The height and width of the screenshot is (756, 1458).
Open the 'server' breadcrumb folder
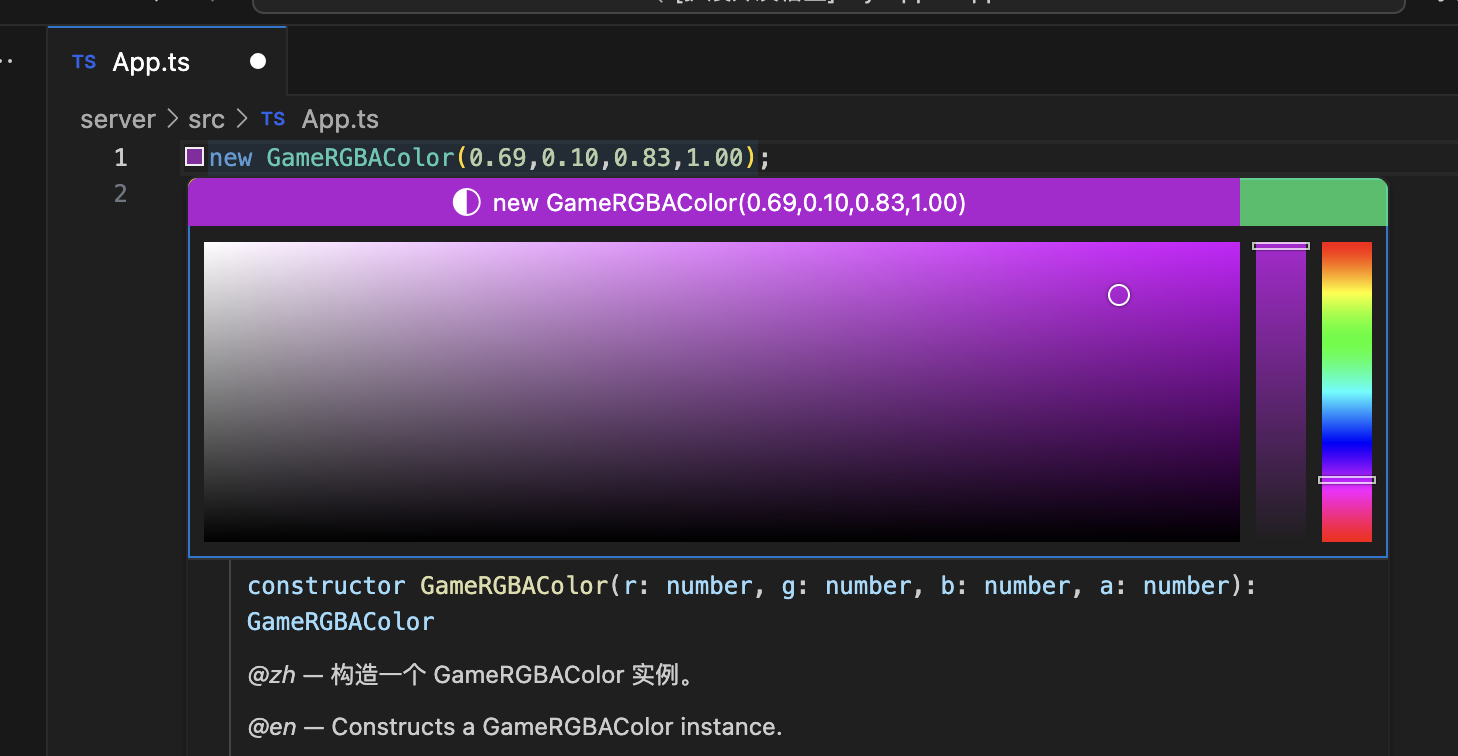coord(118,119)
